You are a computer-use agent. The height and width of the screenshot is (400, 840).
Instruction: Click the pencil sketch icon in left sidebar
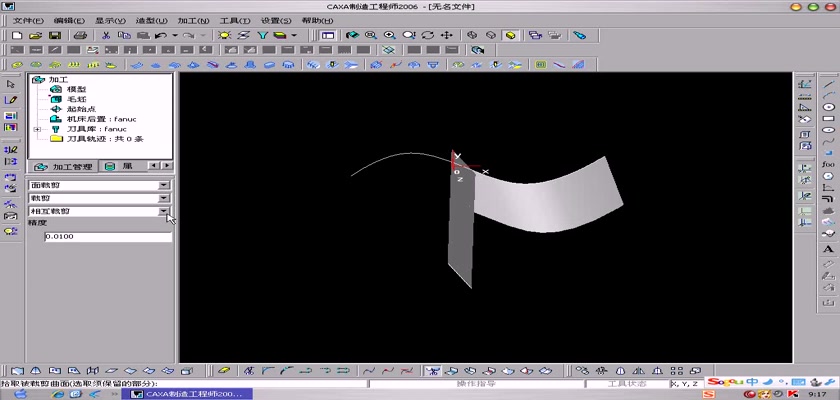[x=11, y=100]
